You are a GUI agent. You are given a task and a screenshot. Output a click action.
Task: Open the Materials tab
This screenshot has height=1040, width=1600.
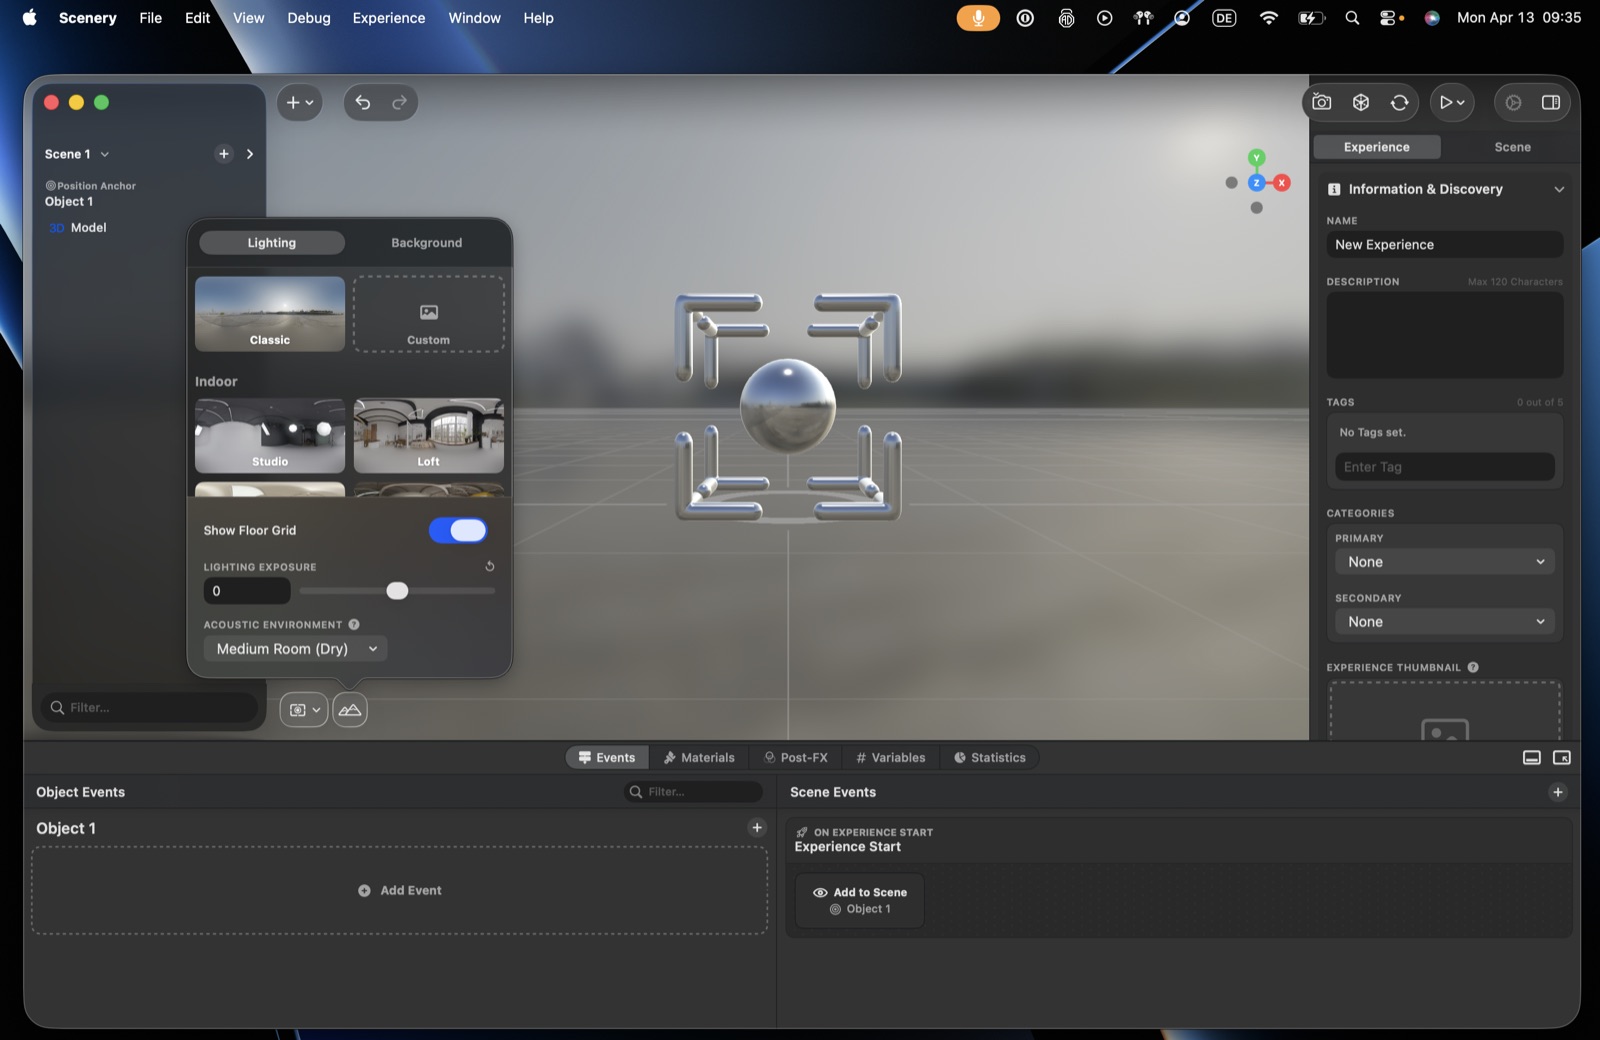[x=699, y=758]
